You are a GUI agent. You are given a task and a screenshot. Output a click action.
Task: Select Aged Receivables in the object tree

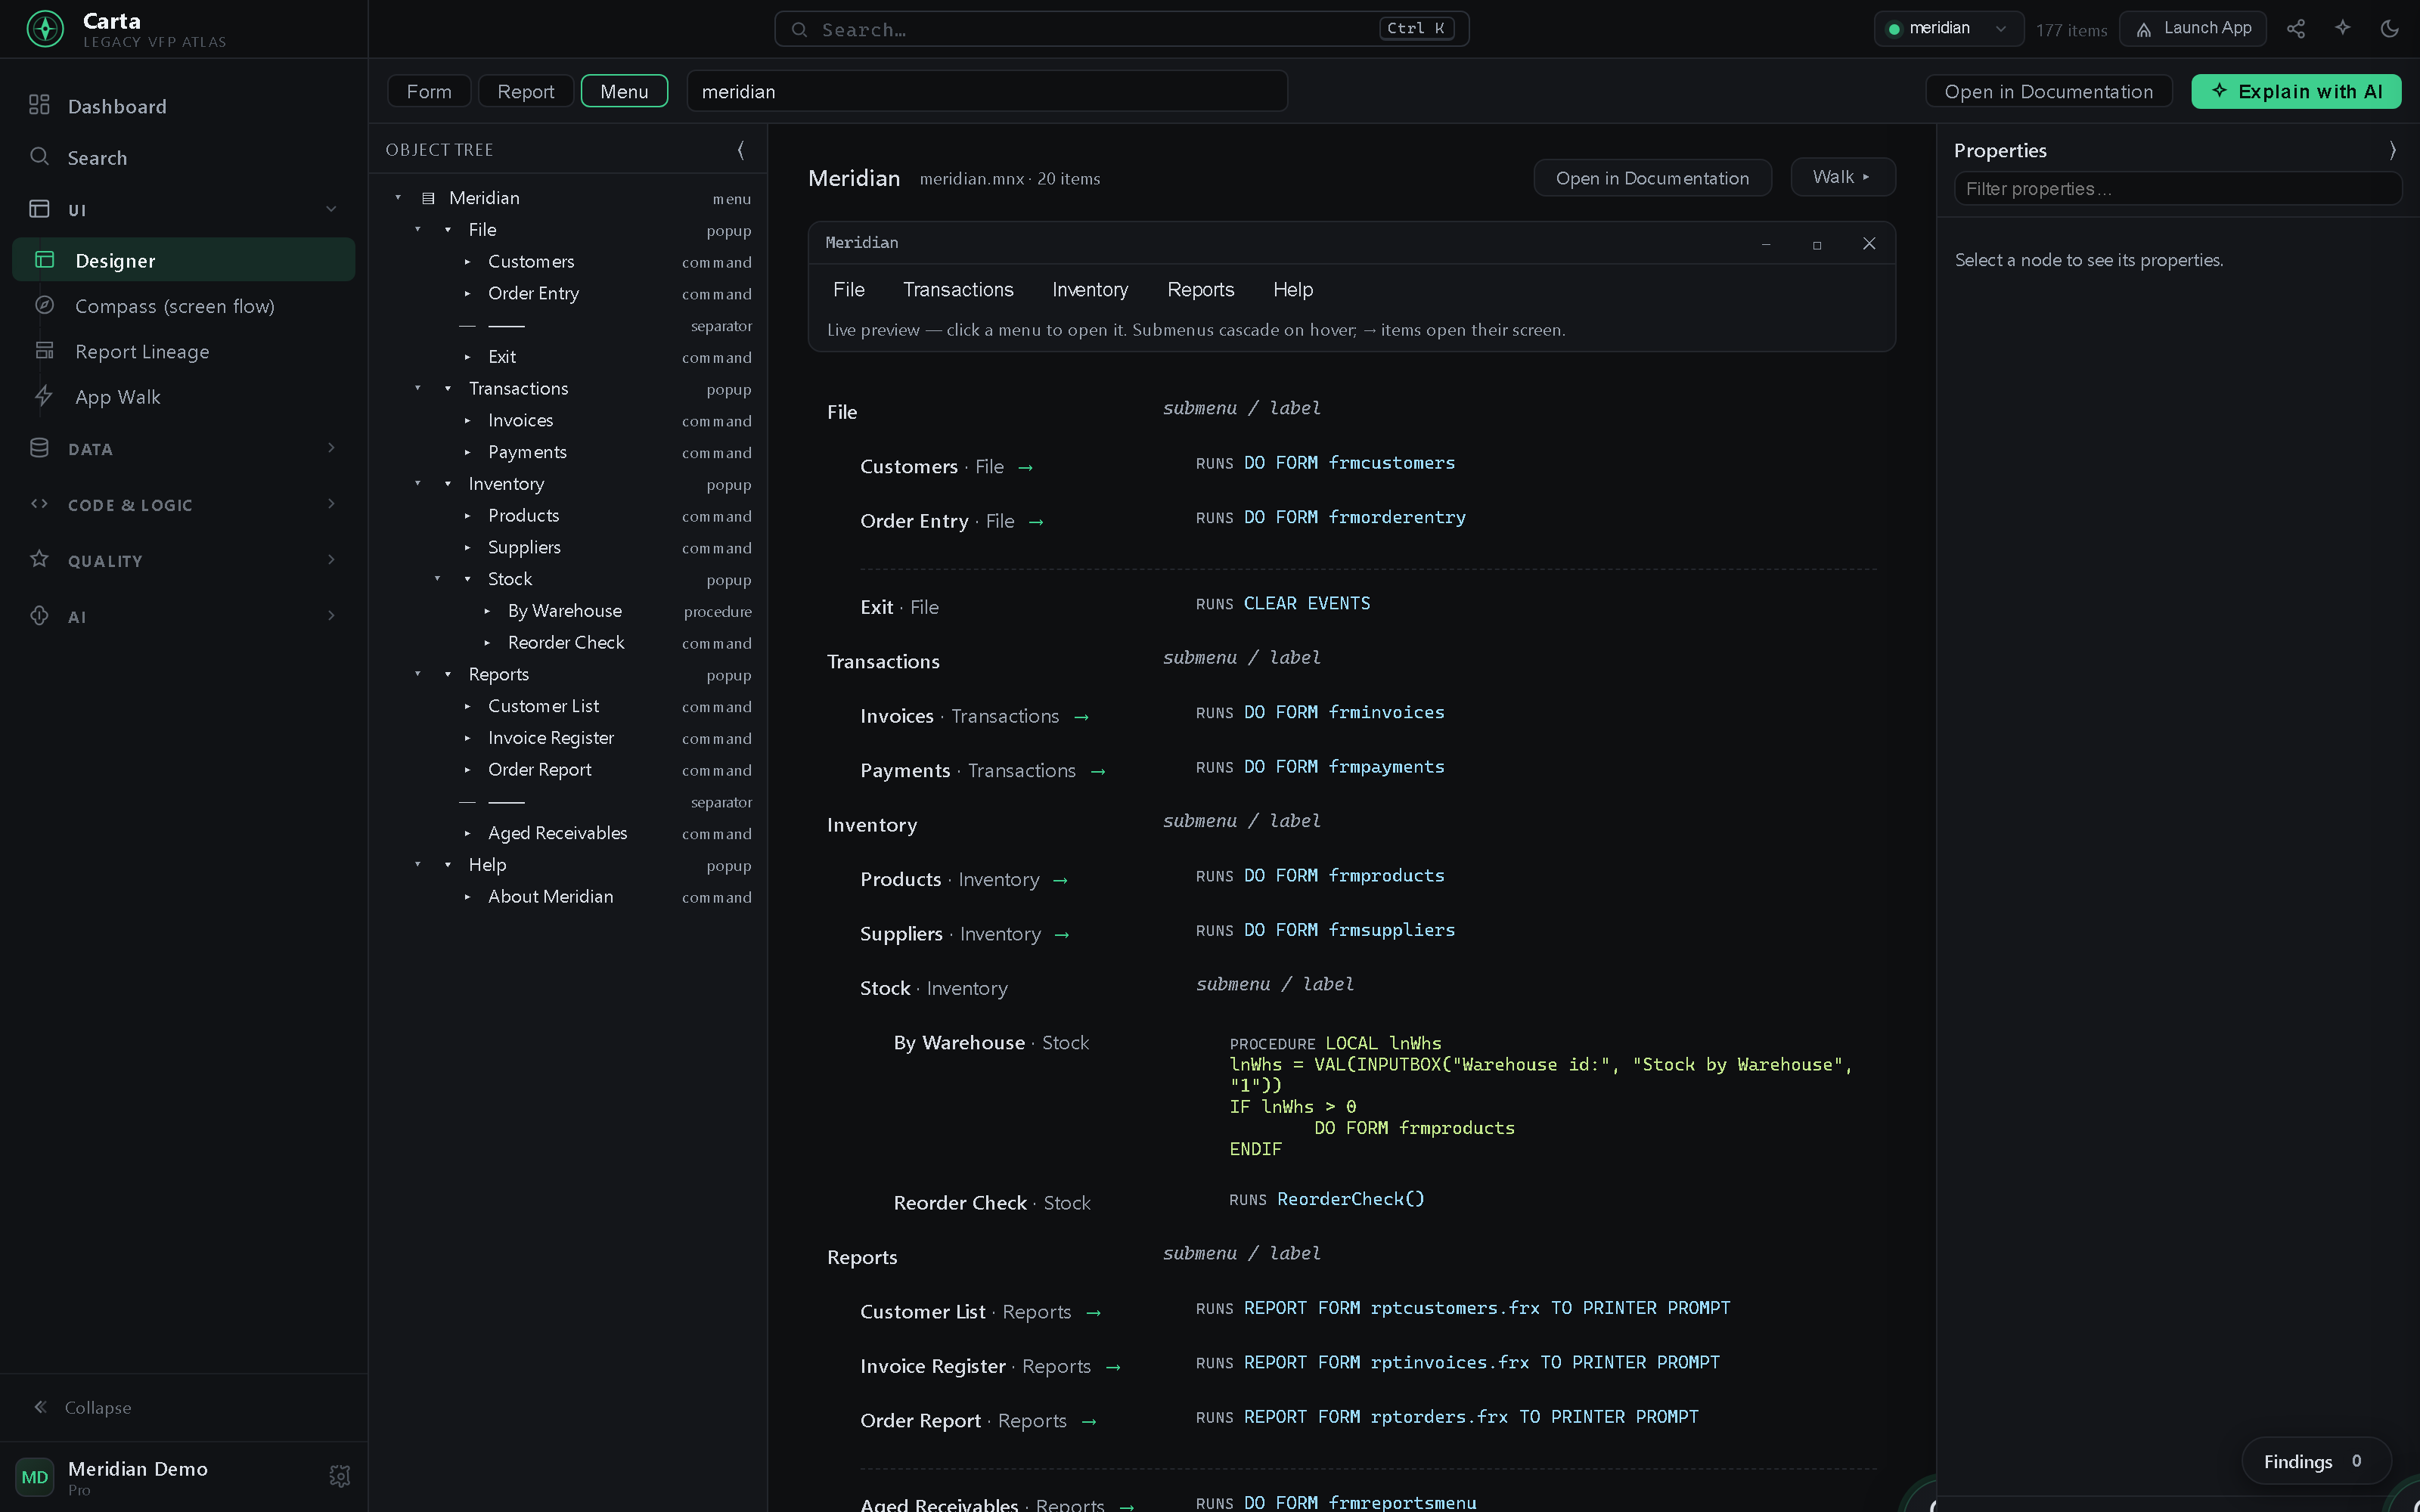coord(569,833)
